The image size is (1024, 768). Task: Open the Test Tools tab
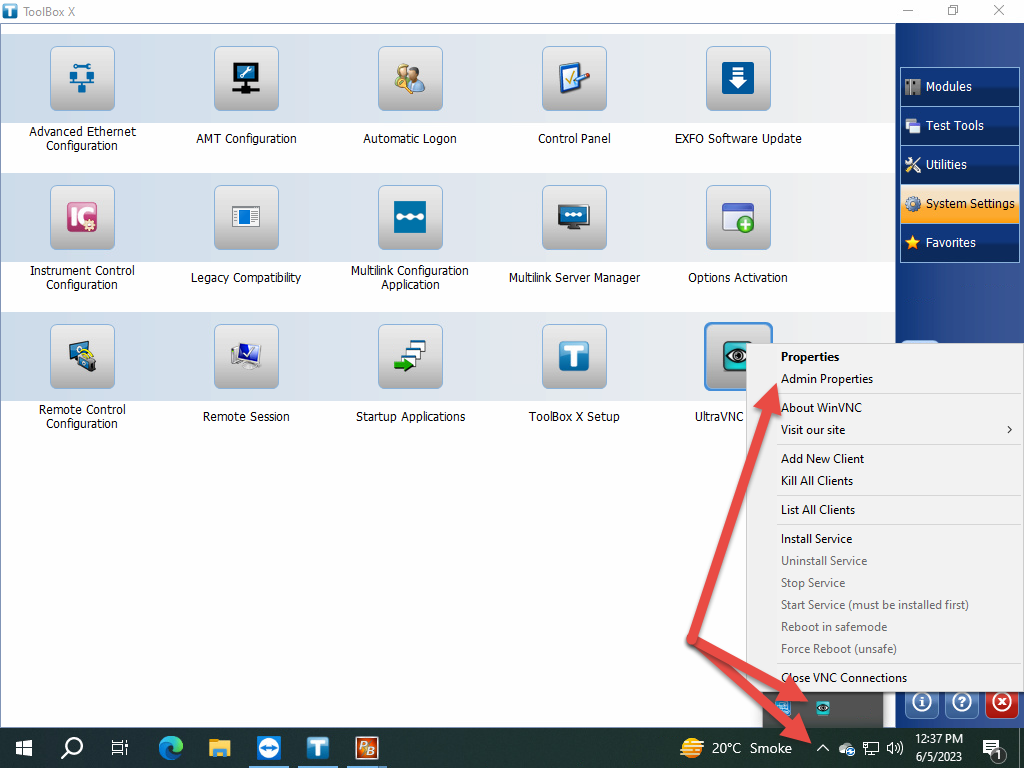click(x=959, y=125)
